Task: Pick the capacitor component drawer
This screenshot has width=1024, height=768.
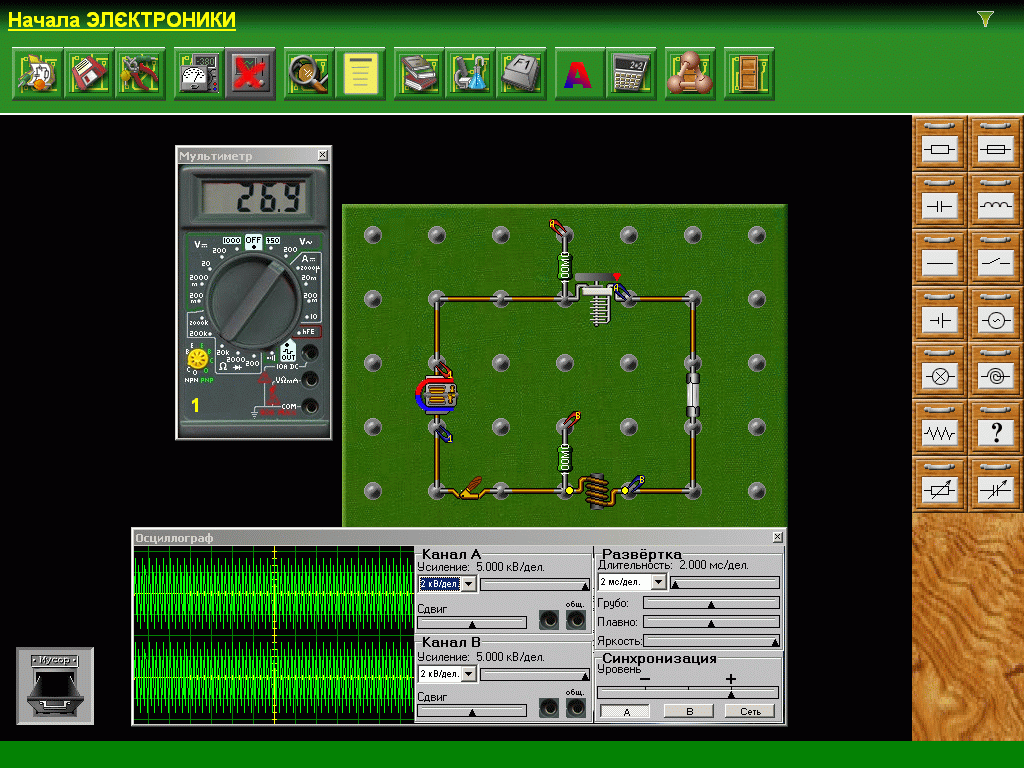Action: click(940, 207)
